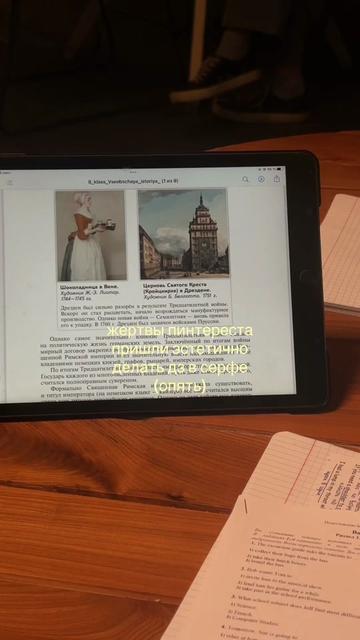Image resolution: width=360 pixels, height=640 pixels.
Task: Tap the Dresden church painting image
Action: 183,233
